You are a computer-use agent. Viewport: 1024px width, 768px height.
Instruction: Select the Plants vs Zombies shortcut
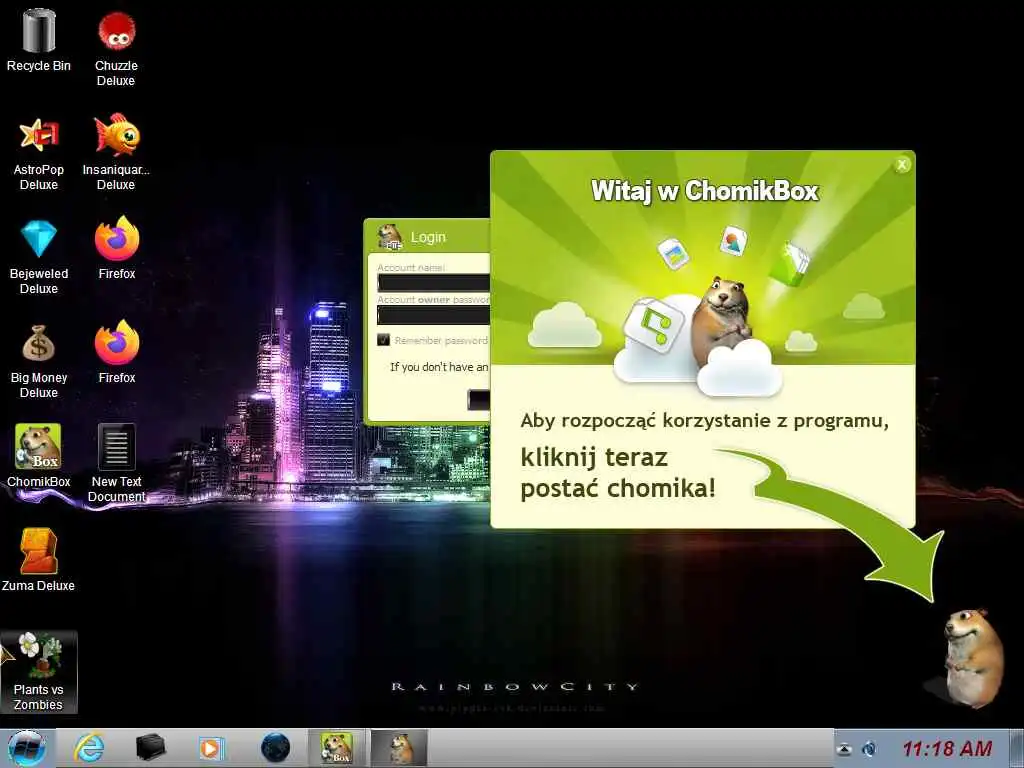(39, 672)
